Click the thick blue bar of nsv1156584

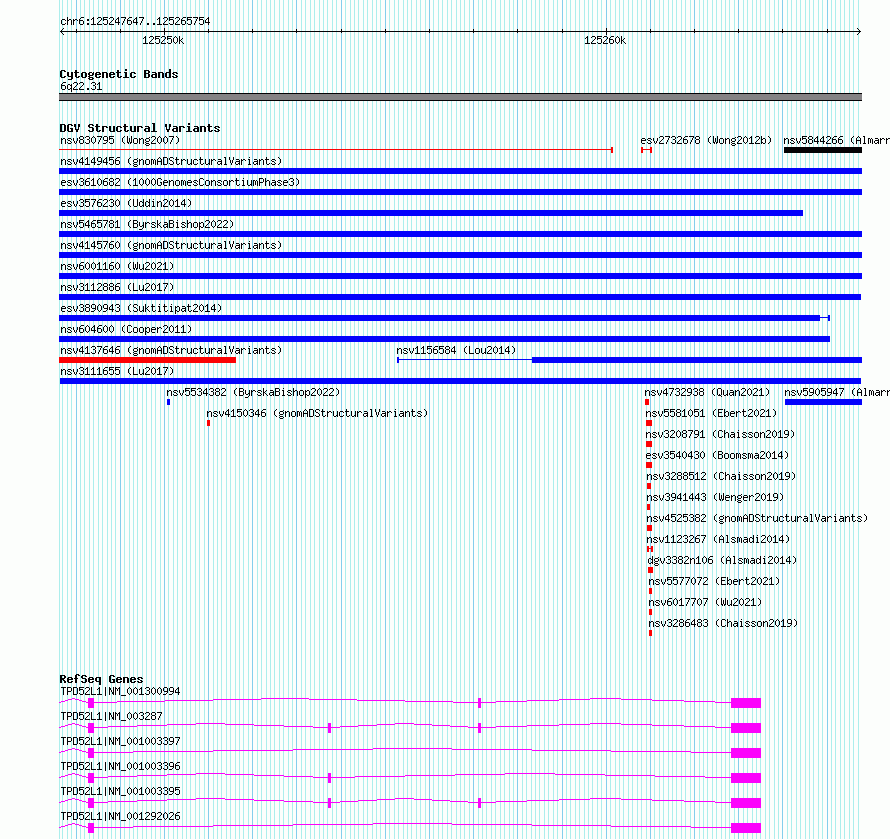pos(697,360)
